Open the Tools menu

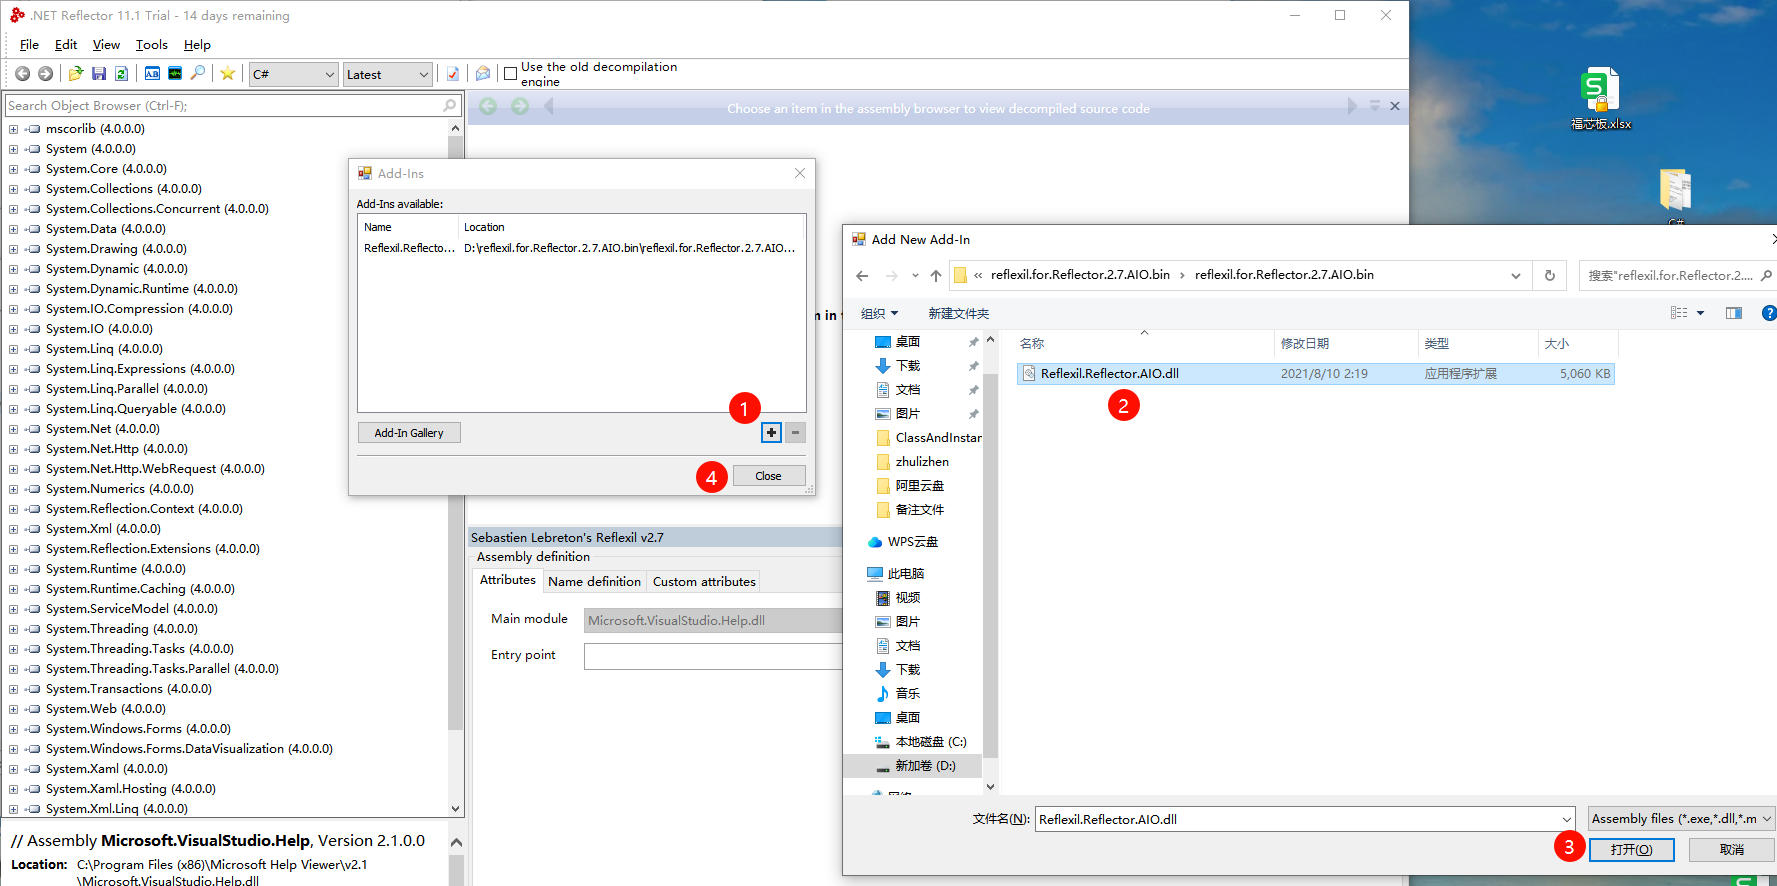(x=152, y=45)
